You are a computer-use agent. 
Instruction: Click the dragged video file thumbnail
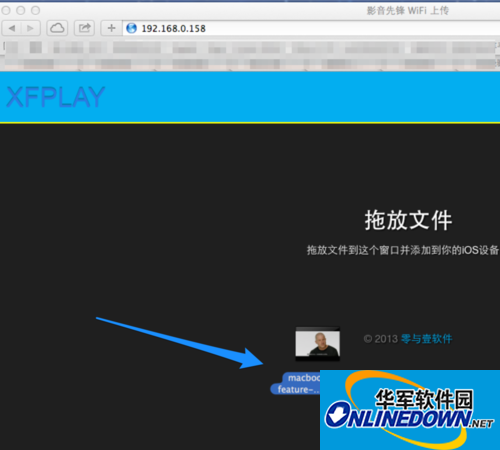click(x=318, y=344)
